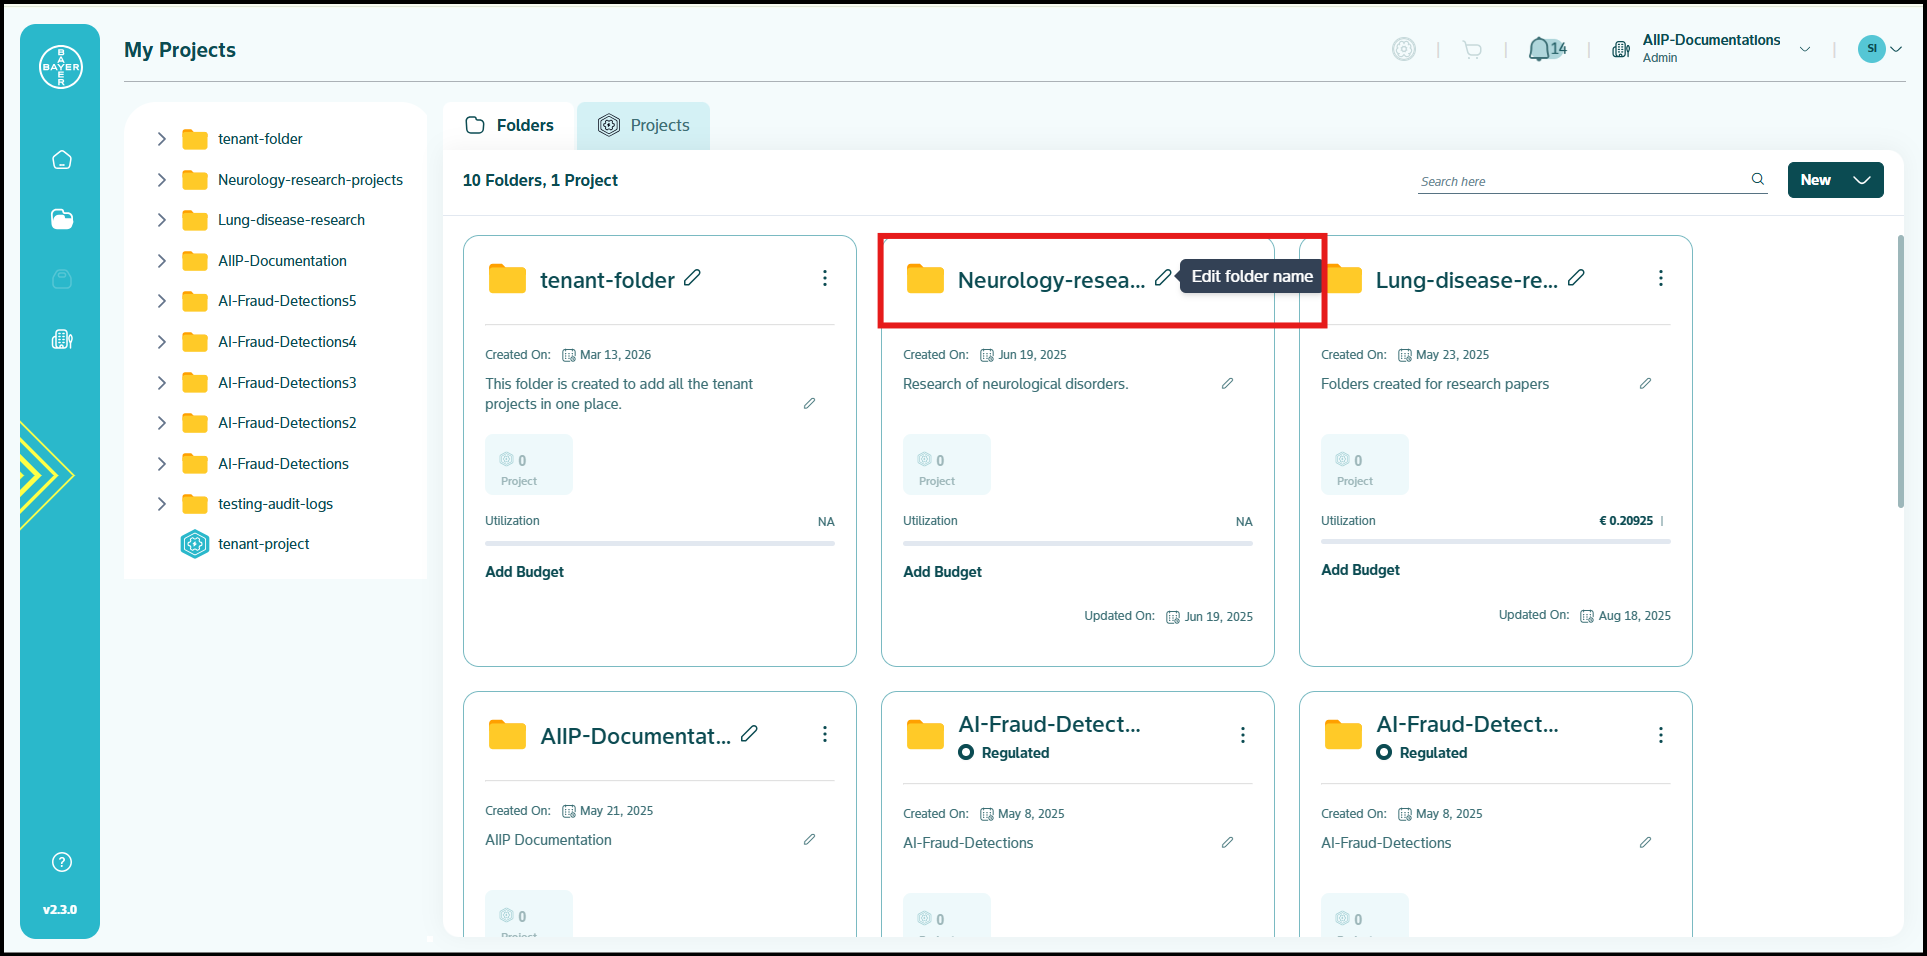Click edit pencil next to tenant-folder title
Image resolution: width=1927 pixels, height=956 pixels.
click(692, 277)
